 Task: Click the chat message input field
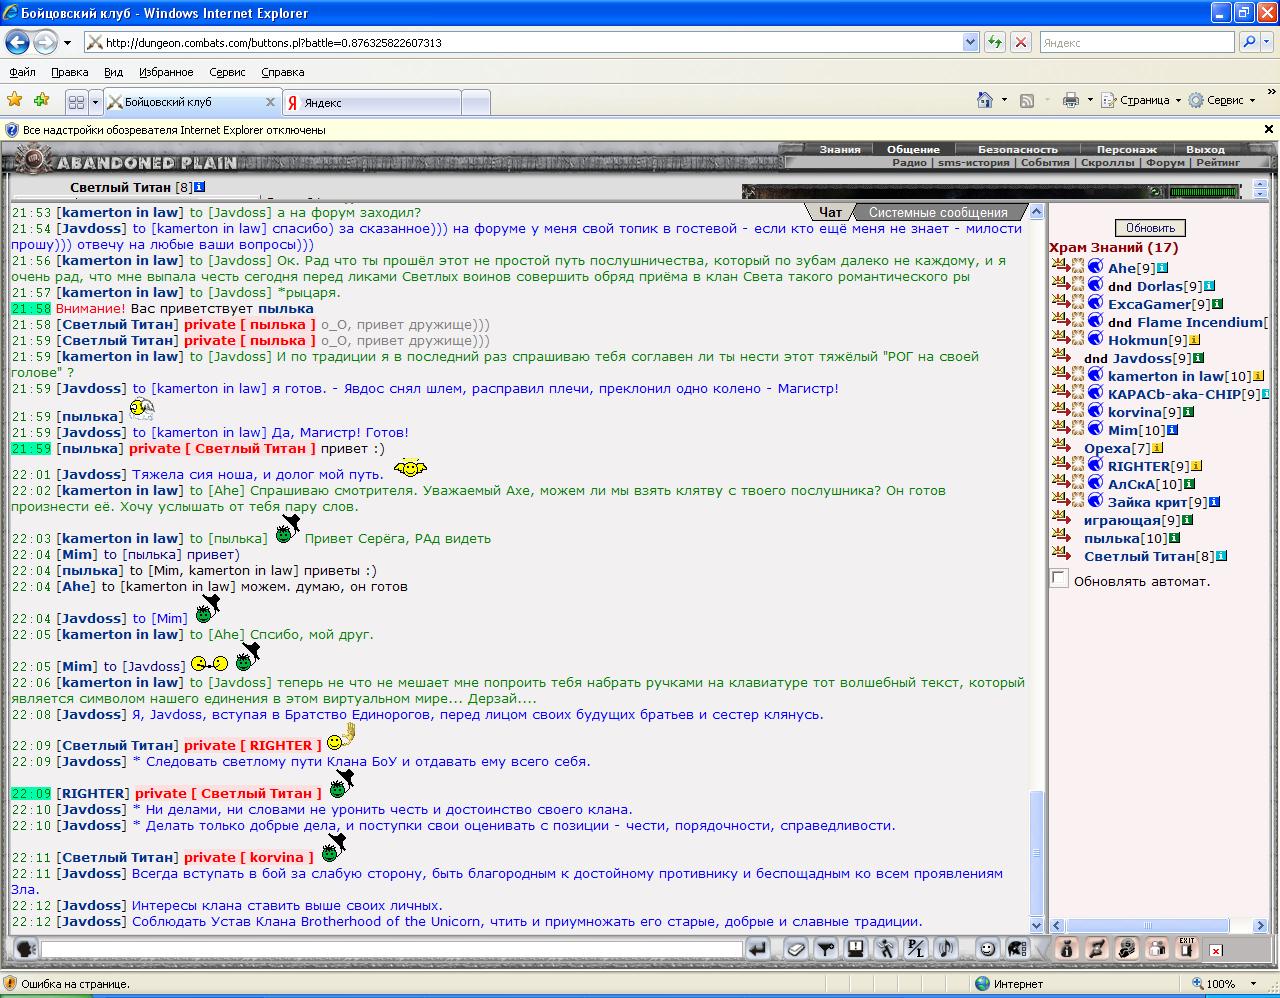pos(391,949)
